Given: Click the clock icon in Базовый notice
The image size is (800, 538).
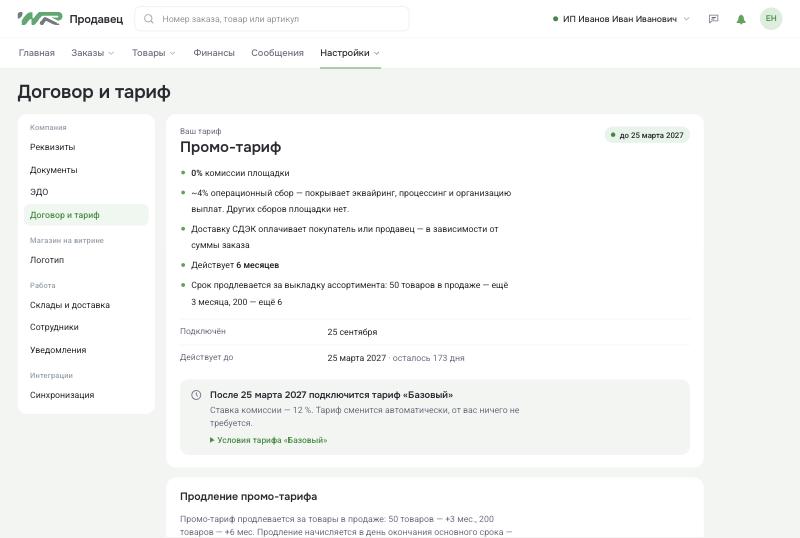Looking at the screenshot, I should click(196, 395).
